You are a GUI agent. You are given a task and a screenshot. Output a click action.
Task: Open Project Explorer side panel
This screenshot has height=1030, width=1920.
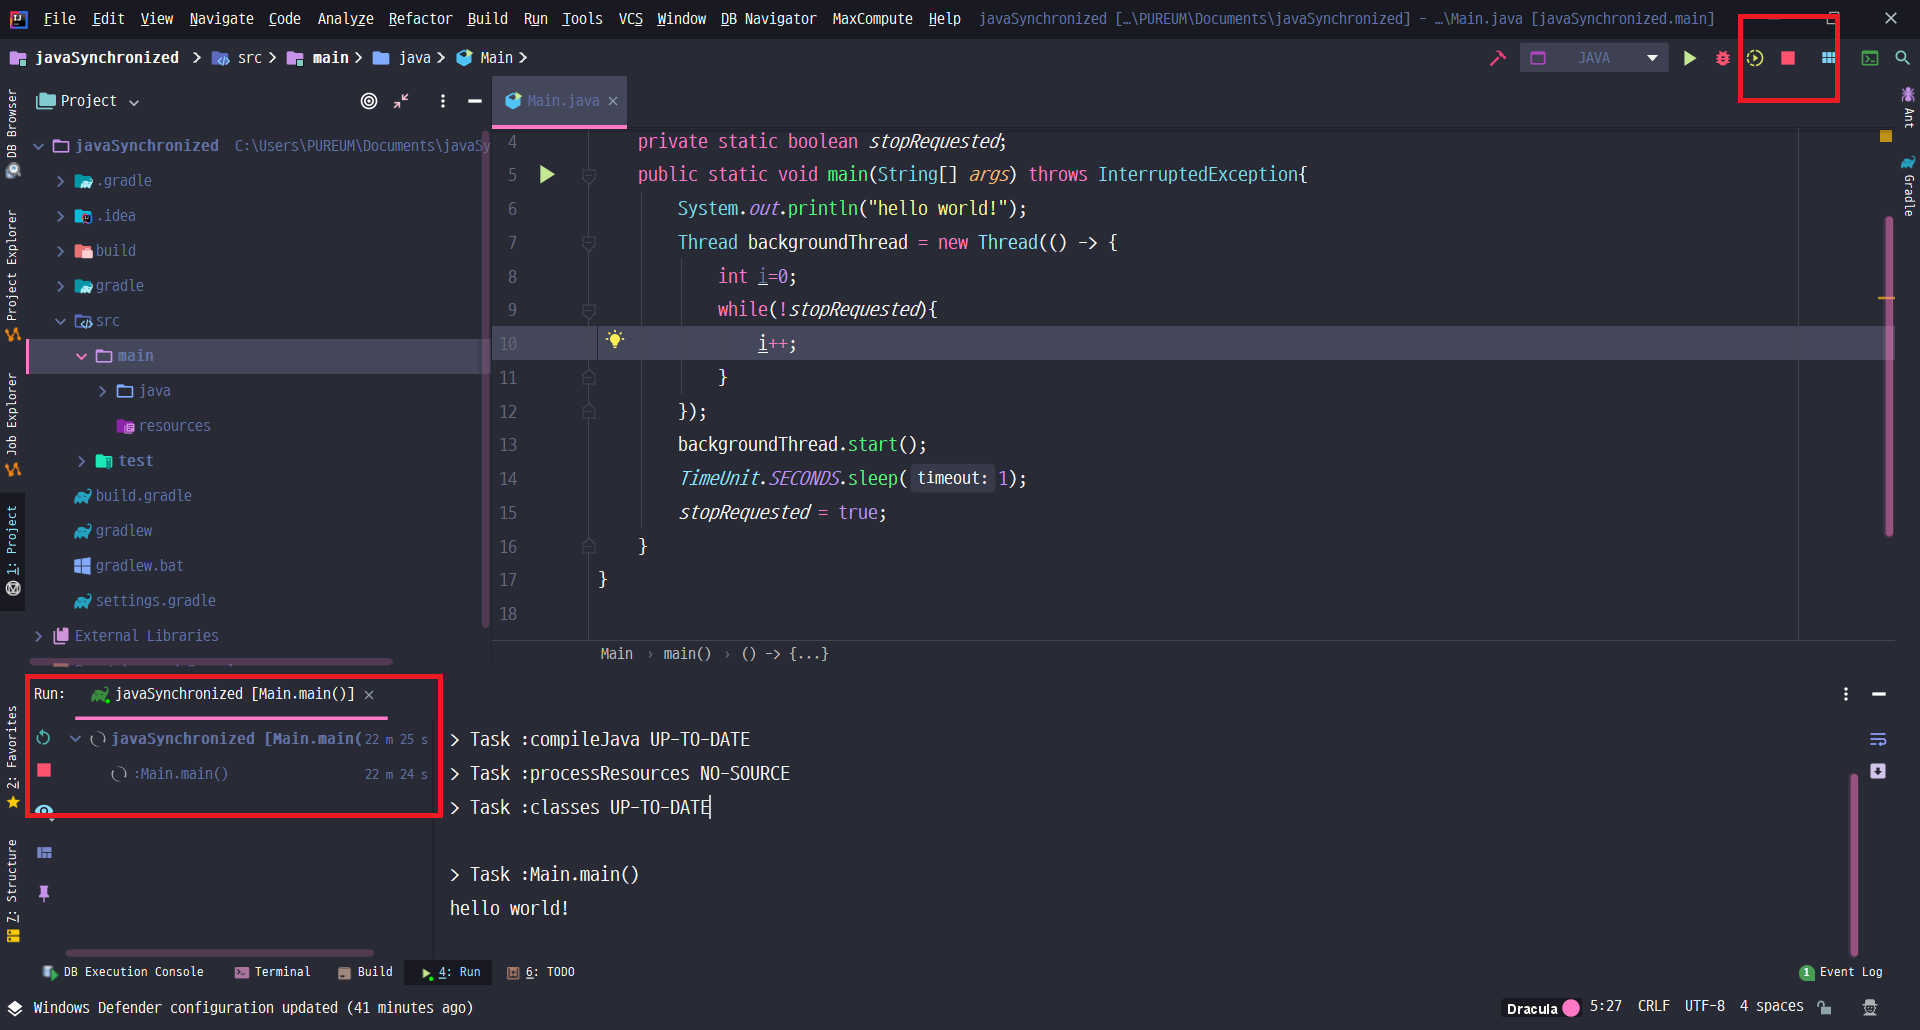pos(12,275)
